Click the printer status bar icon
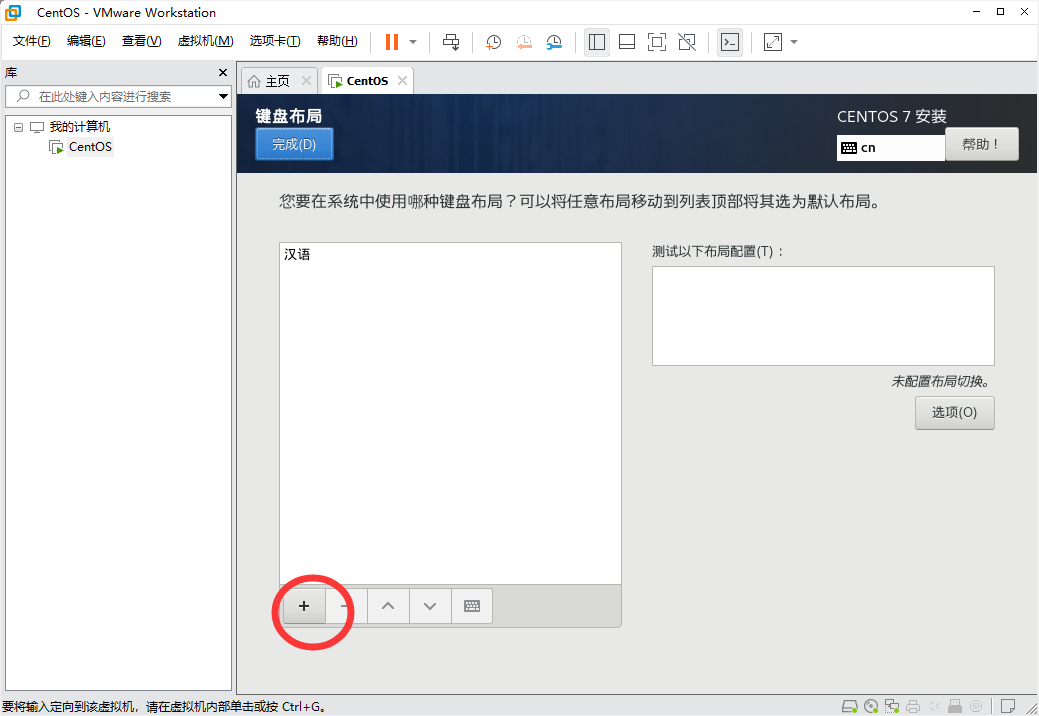 tap(913, 706)
